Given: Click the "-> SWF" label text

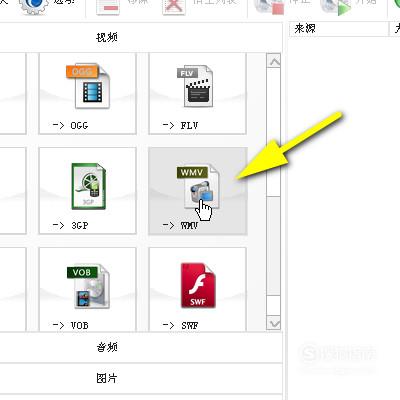Looking at the screenshot, I should point(180,325).
